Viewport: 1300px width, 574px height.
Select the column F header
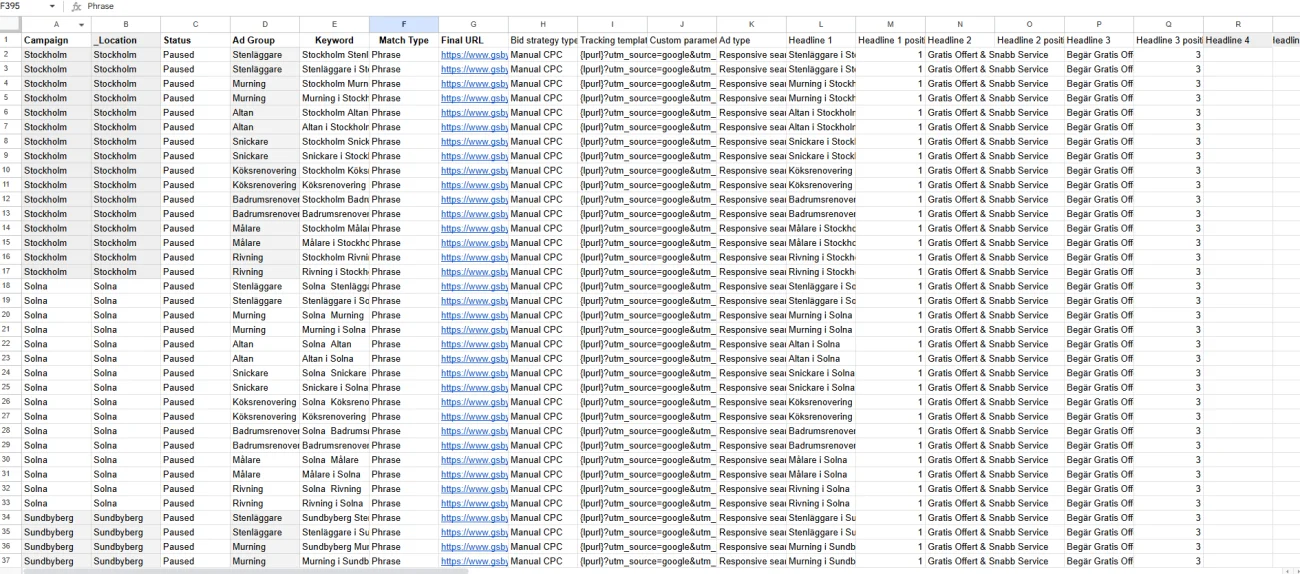click(403, 24)
